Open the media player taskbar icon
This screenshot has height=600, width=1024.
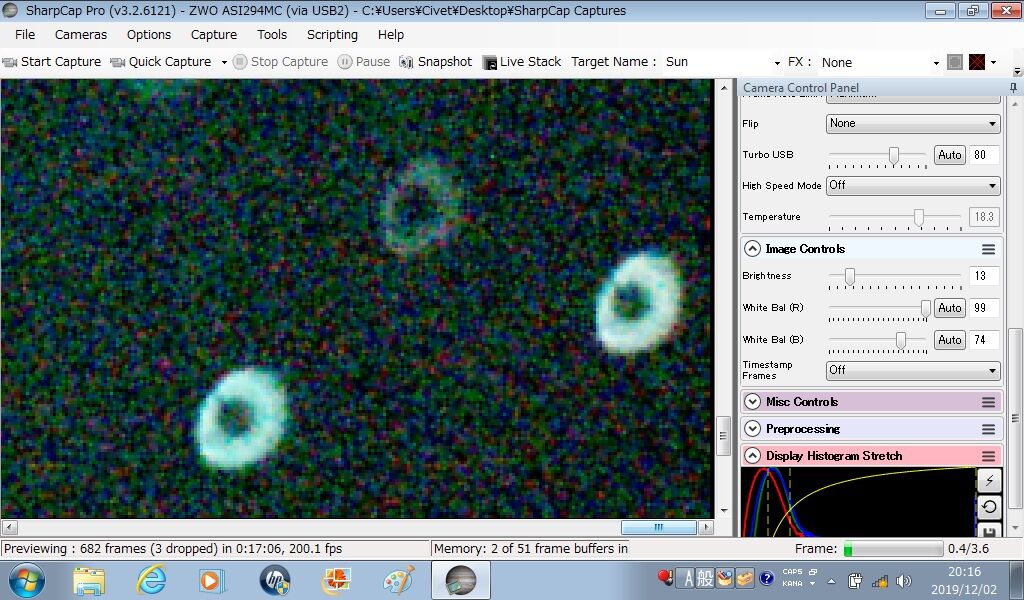tap(212, 580)
